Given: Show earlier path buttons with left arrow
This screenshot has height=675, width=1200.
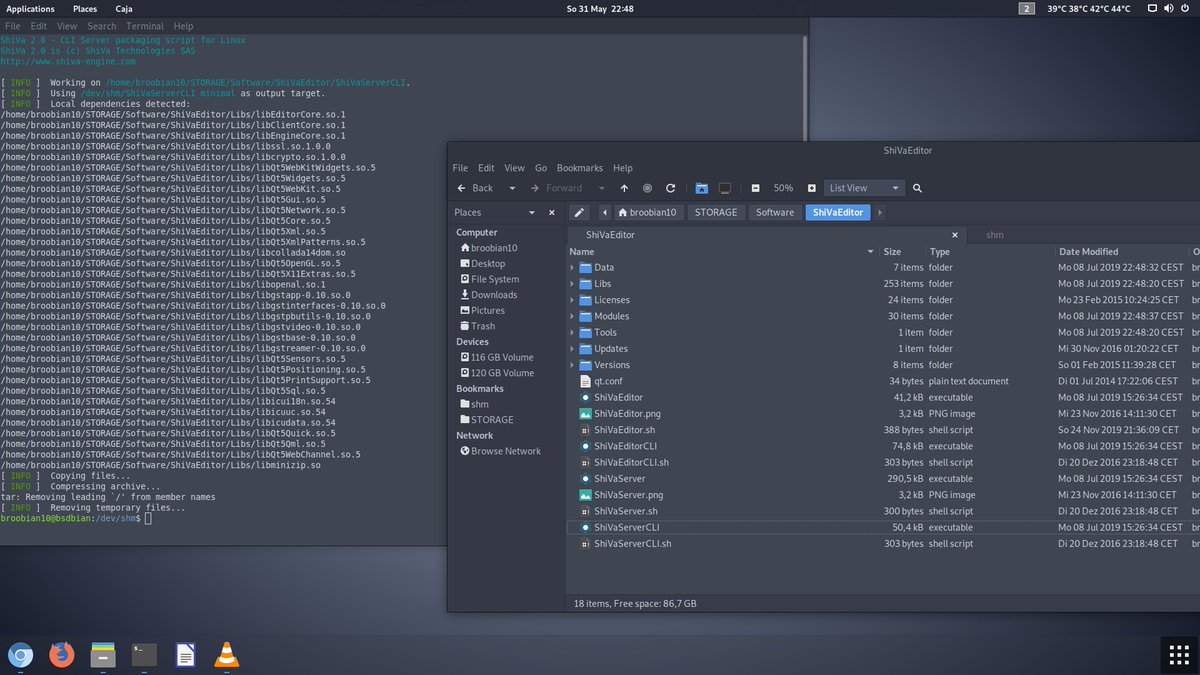Looking at the screenshot, I should coord(605,212).
